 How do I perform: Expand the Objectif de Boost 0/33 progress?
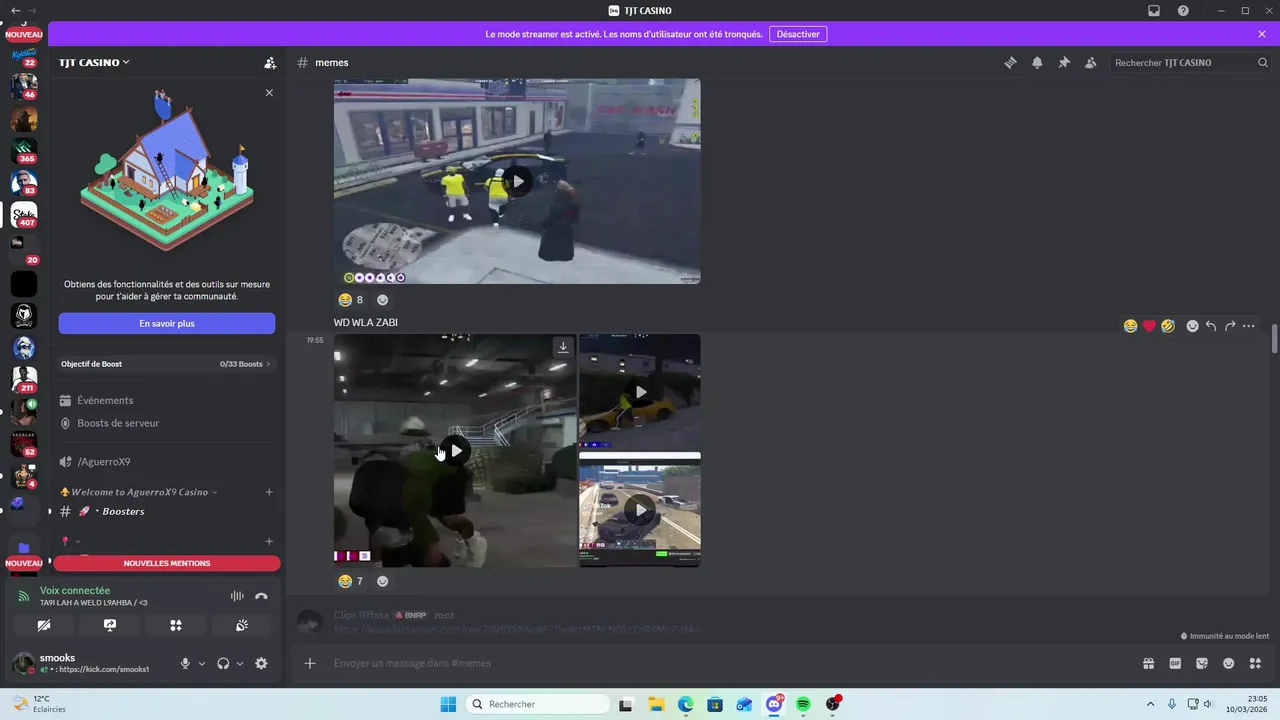166,364
